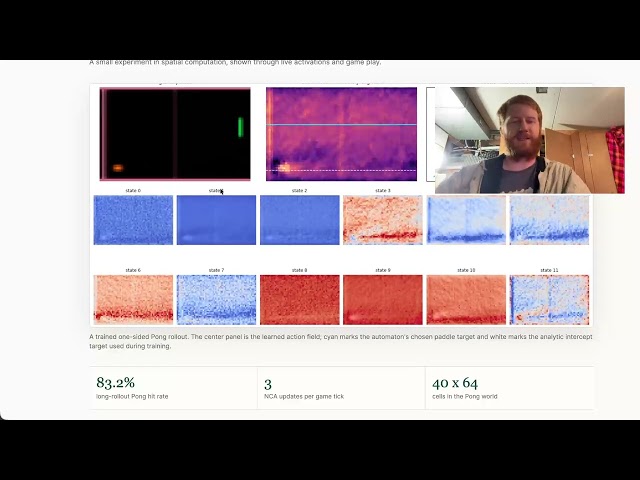The height and width of the screenshot is (480, 640).
Task: Click the cyan target line in action field
Action: [x=341, y=124]
